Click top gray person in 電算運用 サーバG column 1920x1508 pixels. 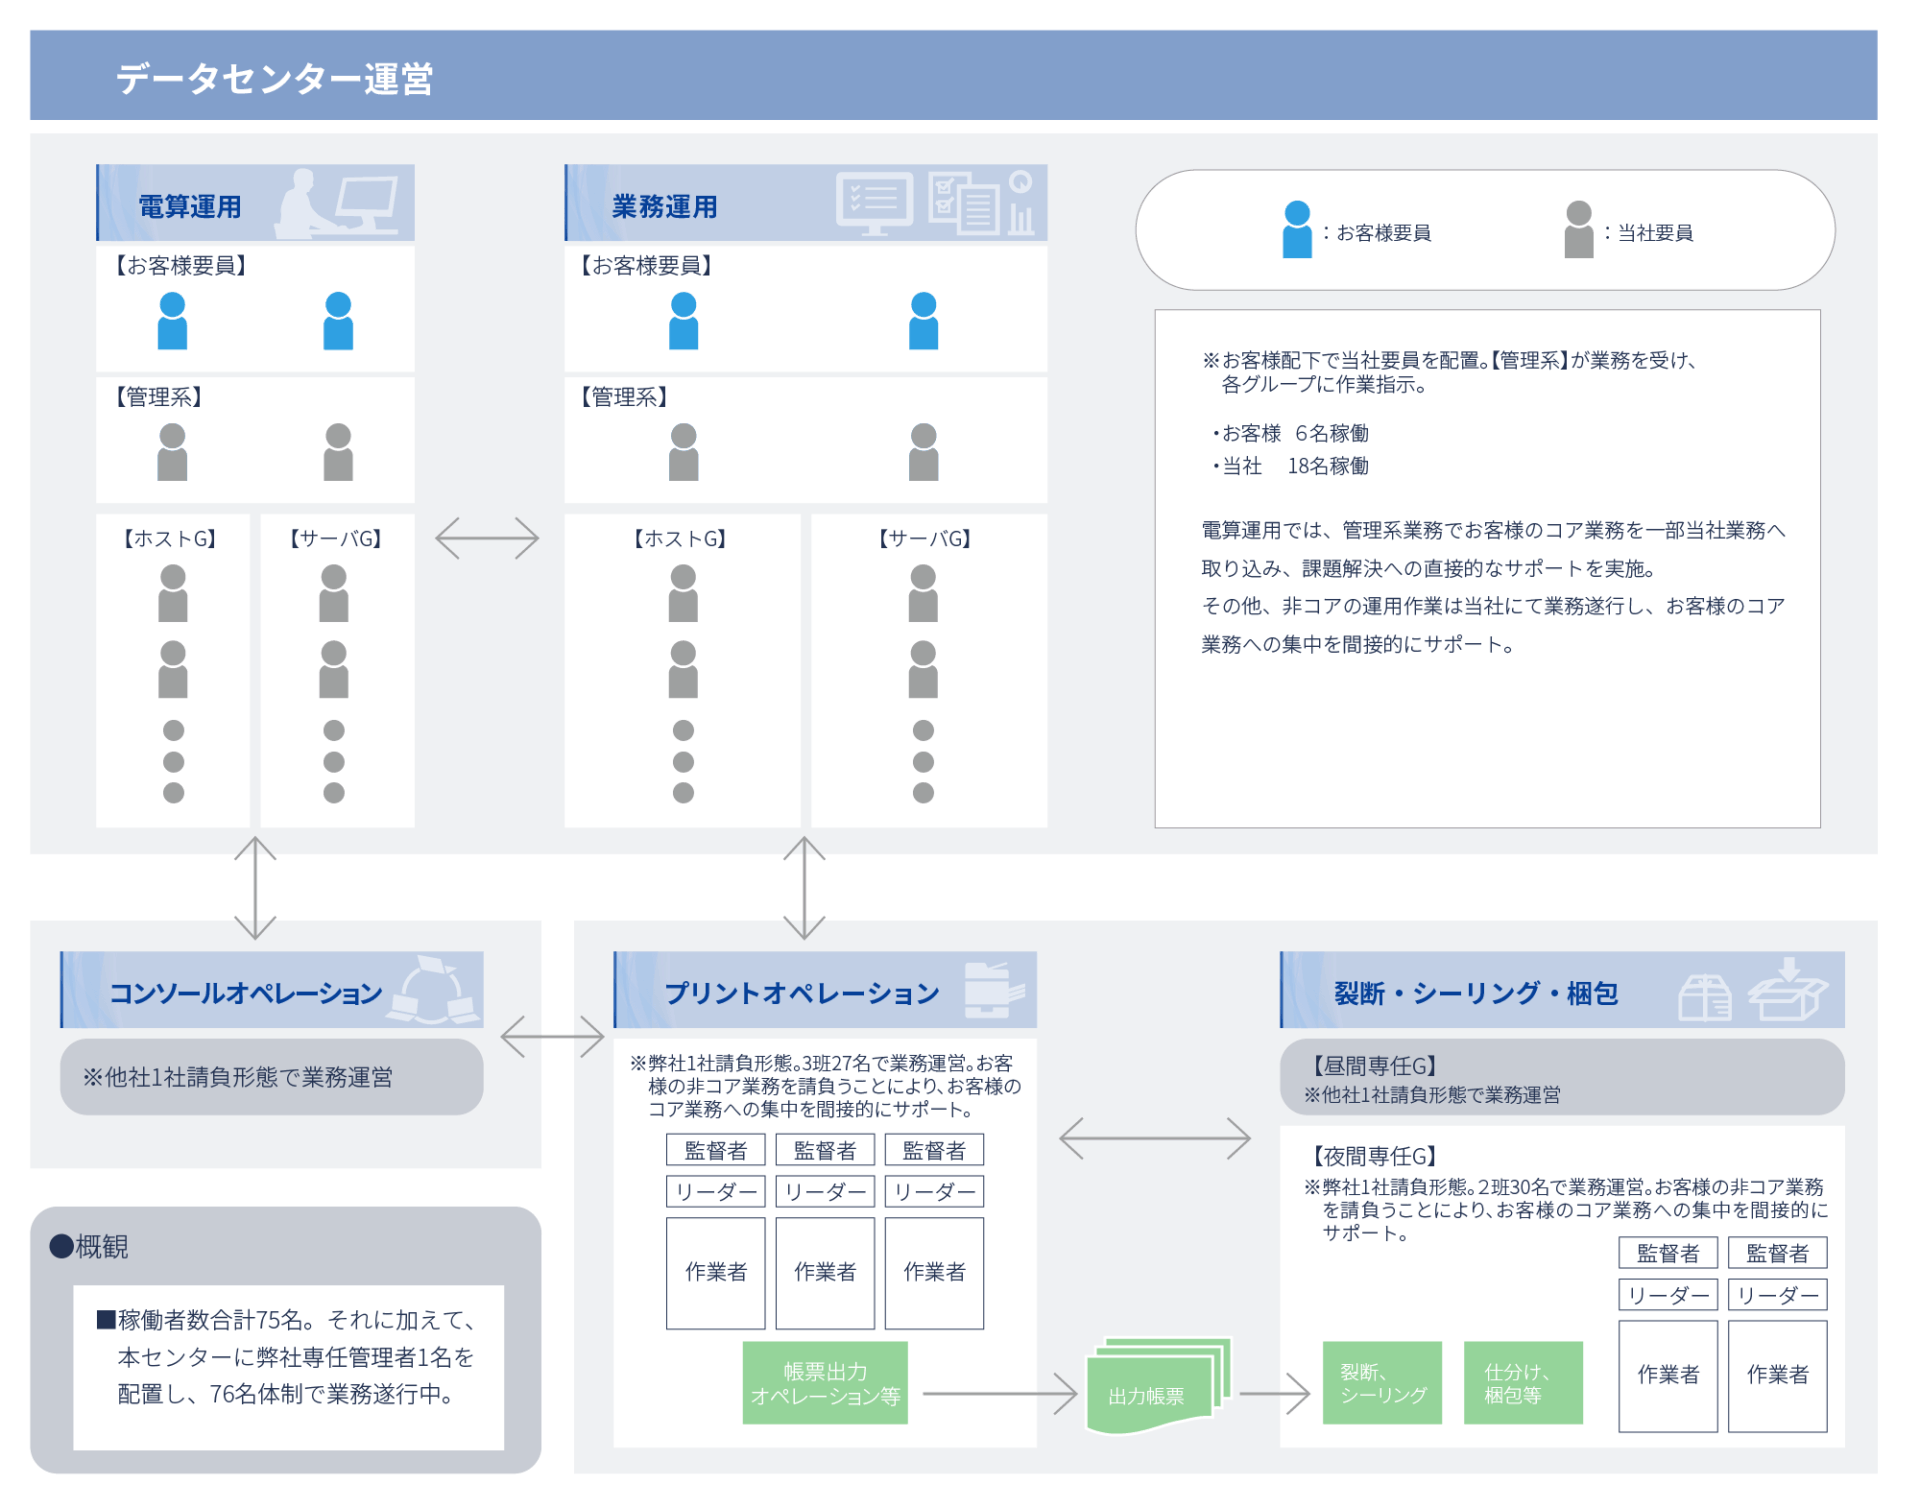(x=334, y=593)
